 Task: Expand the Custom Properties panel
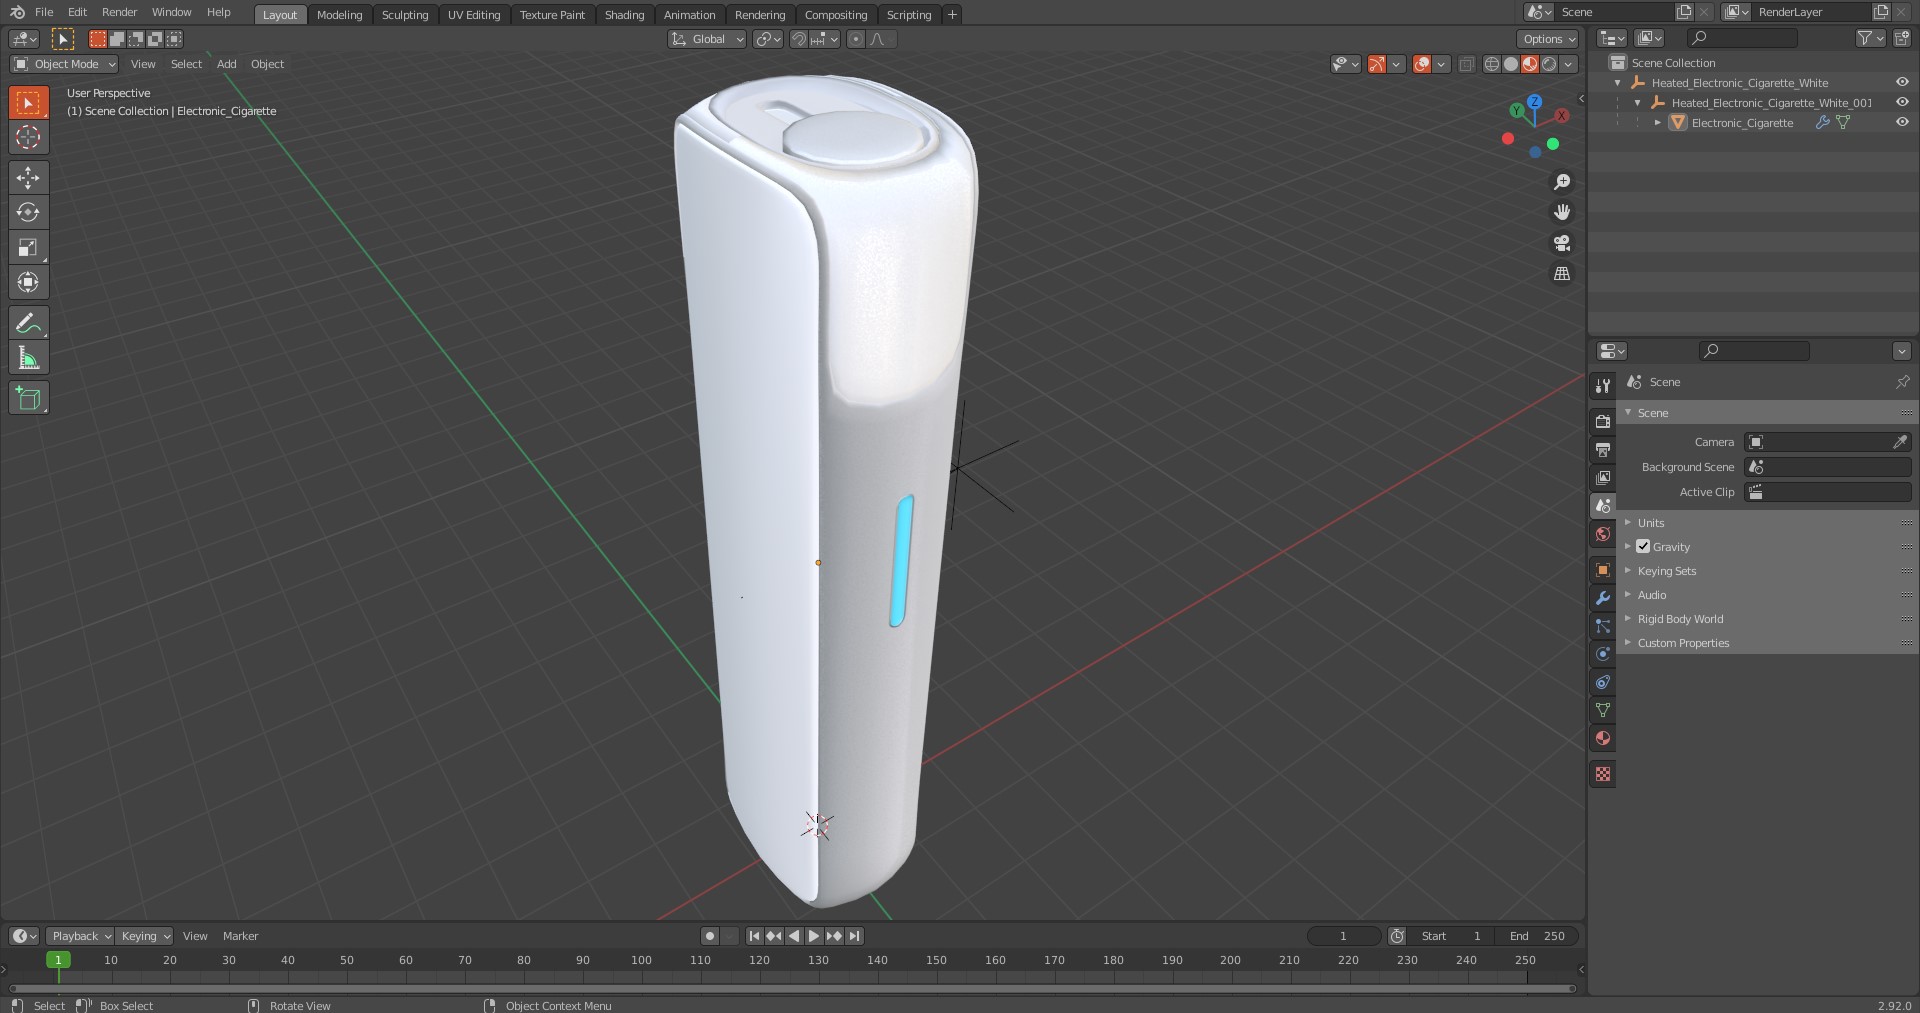coord(1682,642)
